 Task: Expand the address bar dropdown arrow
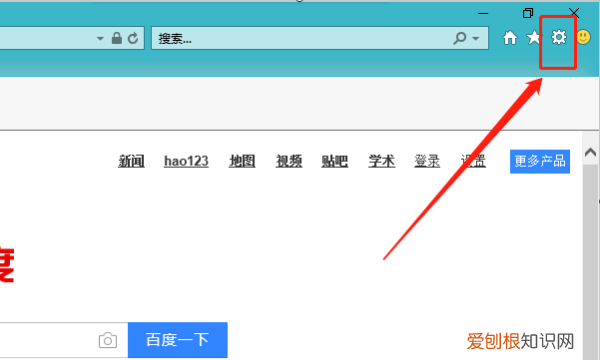[x=100, y=38]
